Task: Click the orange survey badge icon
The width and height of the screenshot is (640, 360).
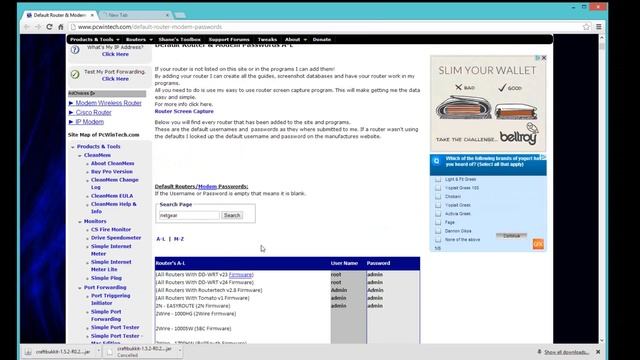Action: pos(538,244)
